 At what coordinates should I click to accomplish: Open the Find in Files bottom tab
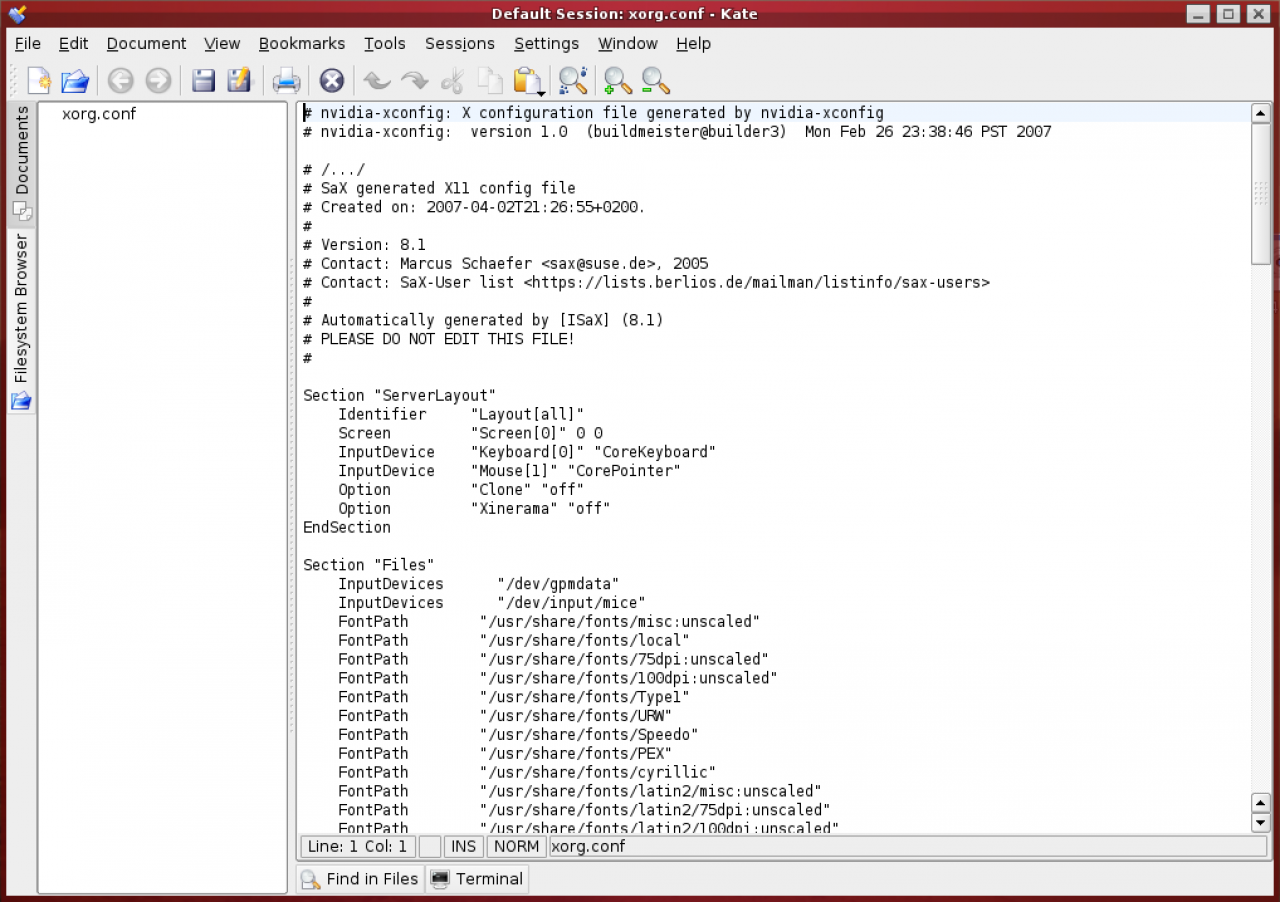click(360, 879)
